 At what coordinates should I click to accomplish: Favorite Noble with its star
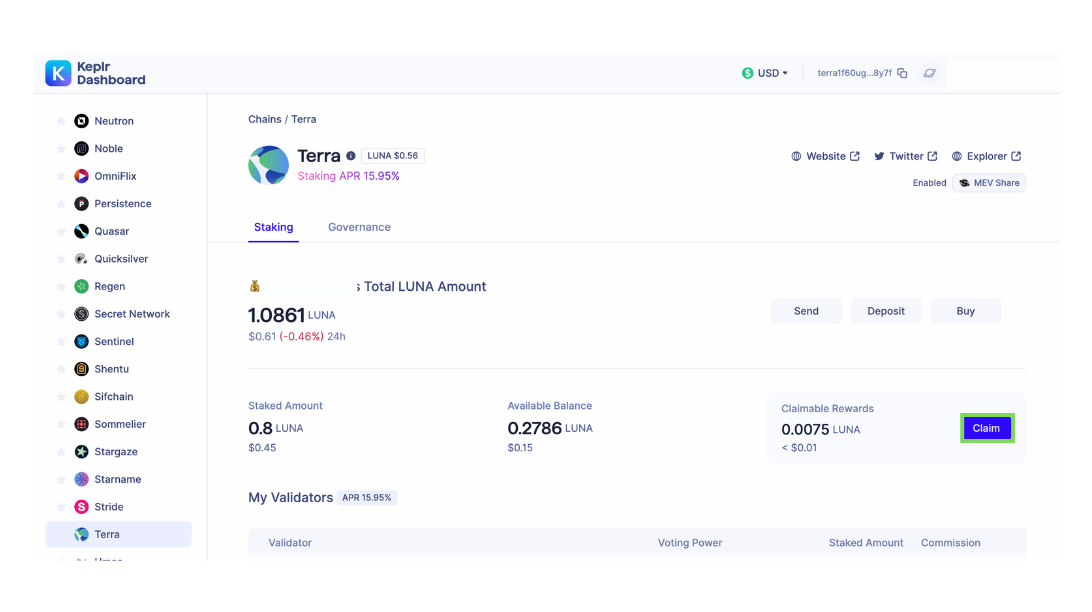(61, 148)
